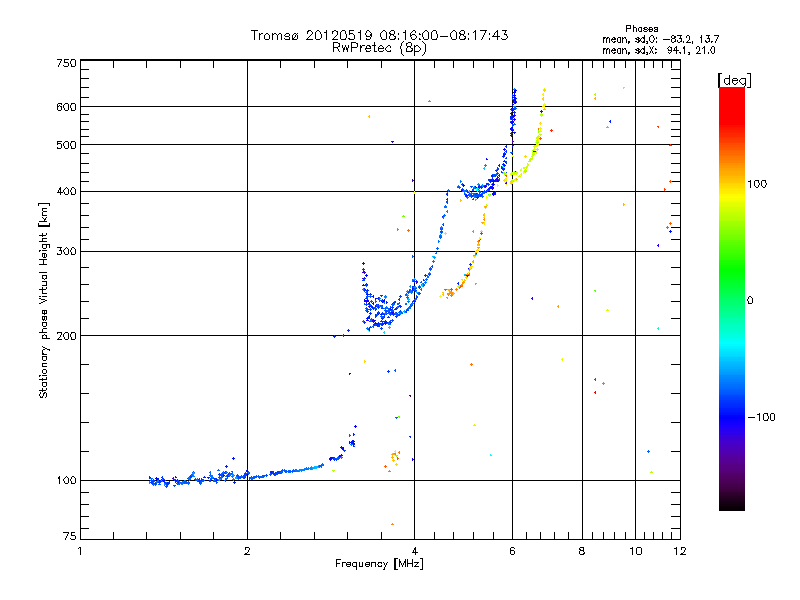The image size is (800, 600).
Task: Click the y-axis label '75'
Action: click(x=70, y=536)
